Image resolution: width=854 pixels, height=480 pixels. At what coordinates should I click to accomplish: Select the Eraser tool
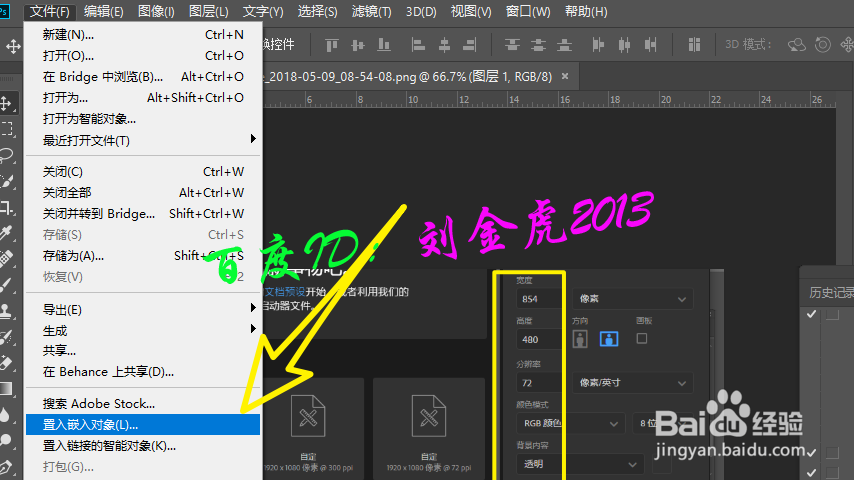(x=7, y=363)
